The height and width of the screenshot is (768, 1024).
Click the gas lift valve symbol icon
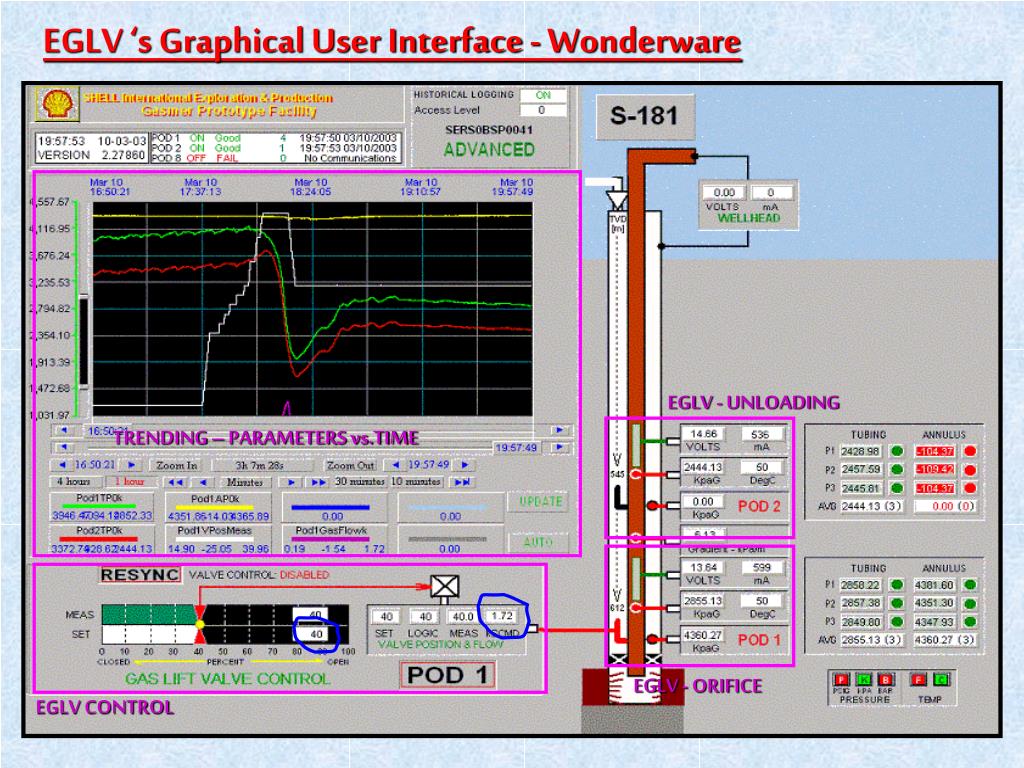445,586
